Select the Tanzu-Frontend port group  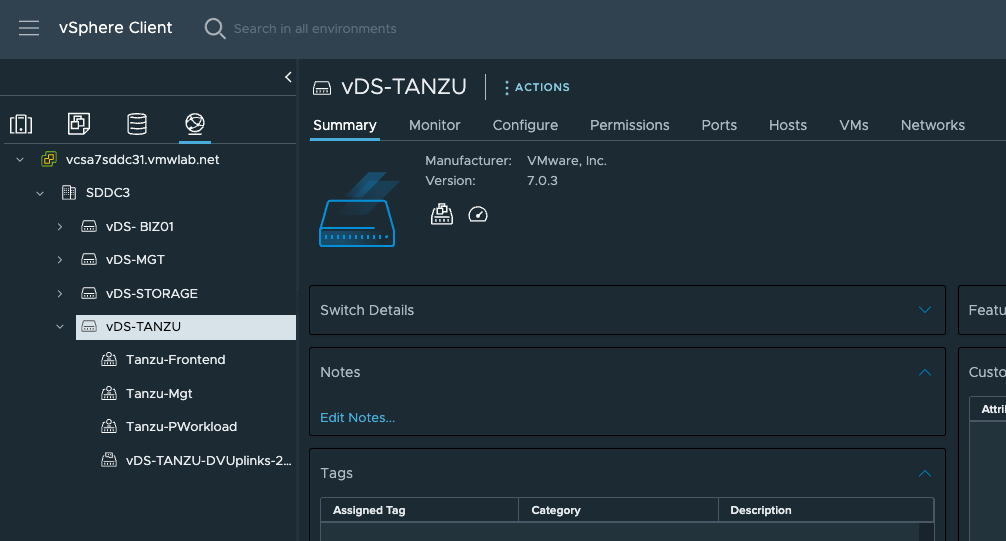click(175, 359)
